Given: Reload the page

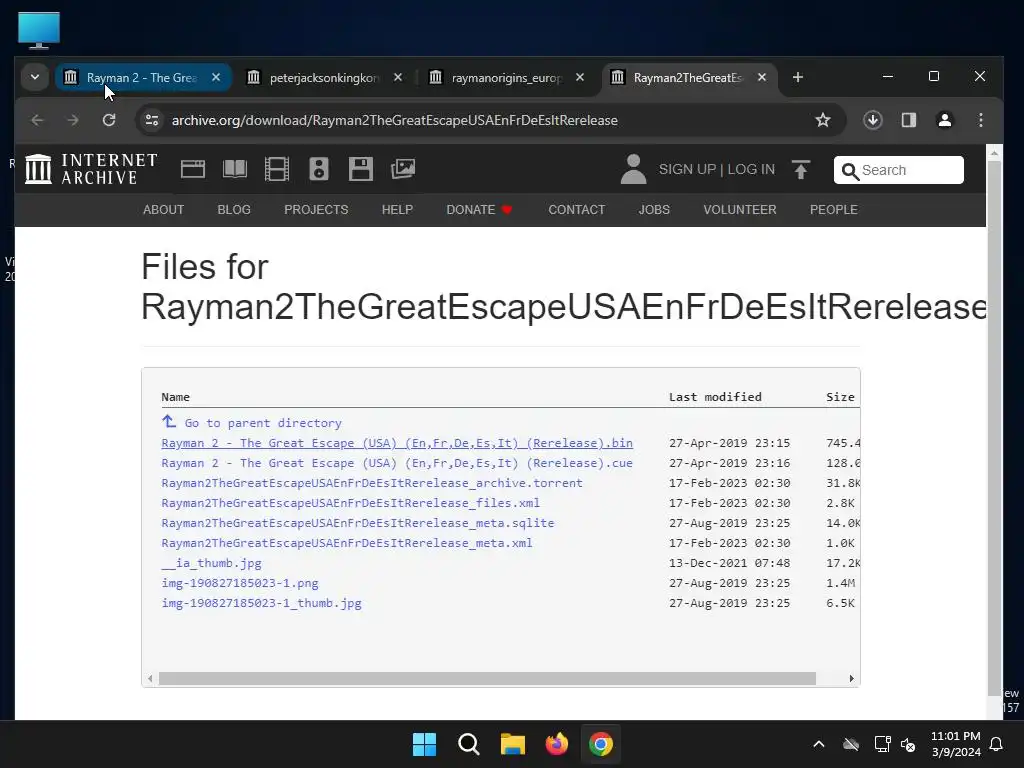Looking at the screenshot, I should [109, 120].
